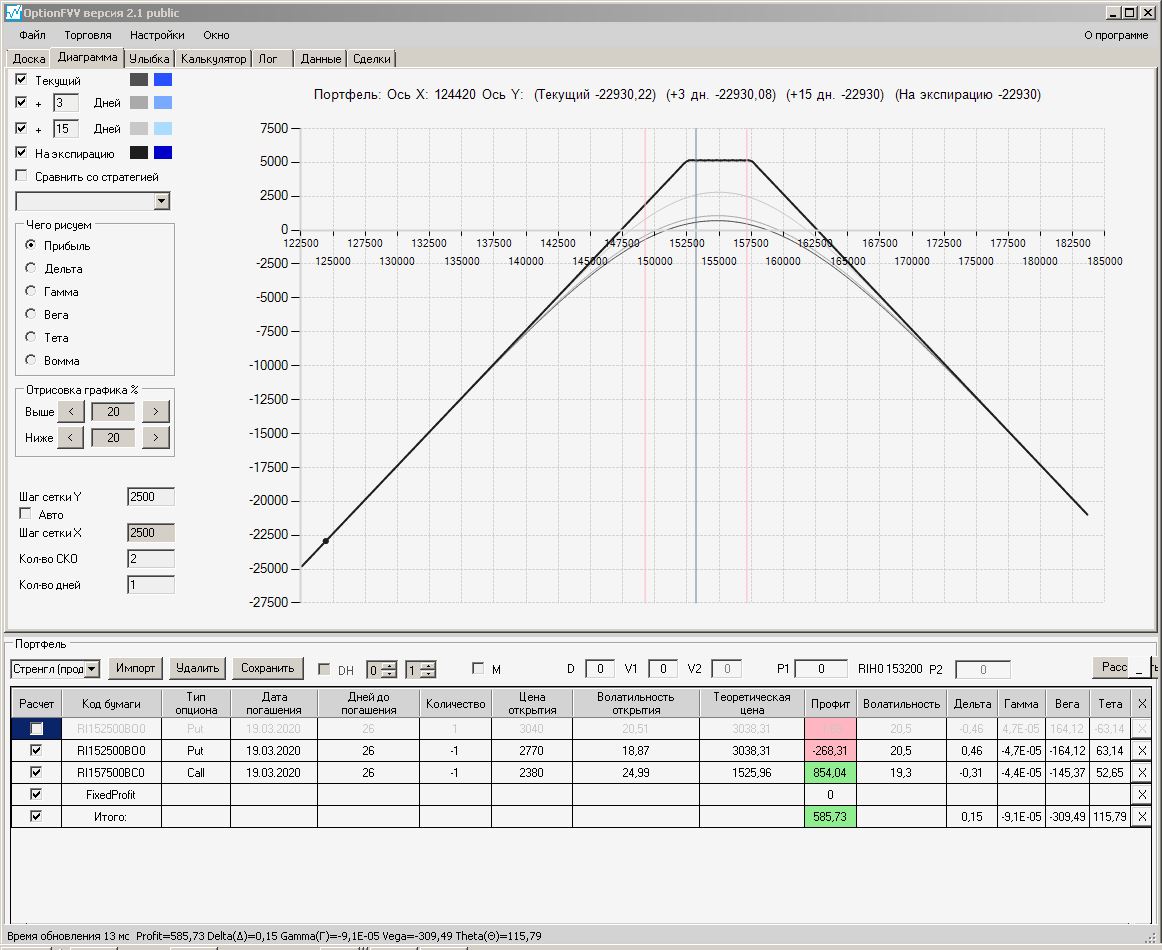This screenshot has height=950, width=1162.
Task: Enable Сравнить со стратегией checkbox
Action: click(22, 176)
